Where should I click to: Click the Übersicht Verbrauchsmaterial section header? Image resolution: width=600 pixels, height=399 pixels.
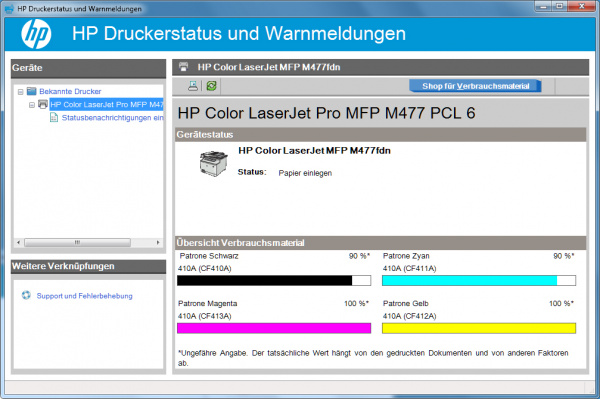(x=381, y=243)
